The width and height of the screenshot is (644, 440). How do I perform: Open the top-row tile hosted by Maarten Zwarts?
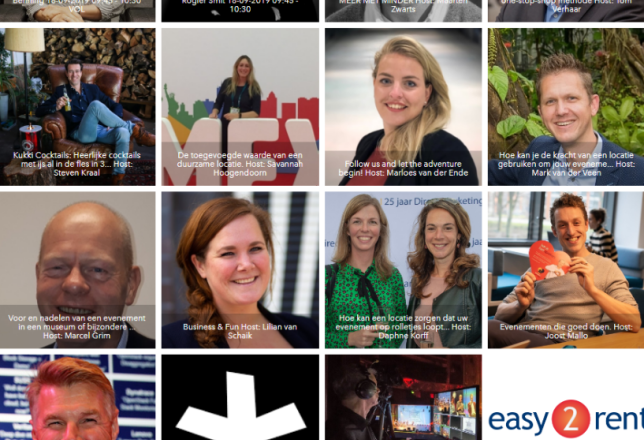tap(403, 11)
